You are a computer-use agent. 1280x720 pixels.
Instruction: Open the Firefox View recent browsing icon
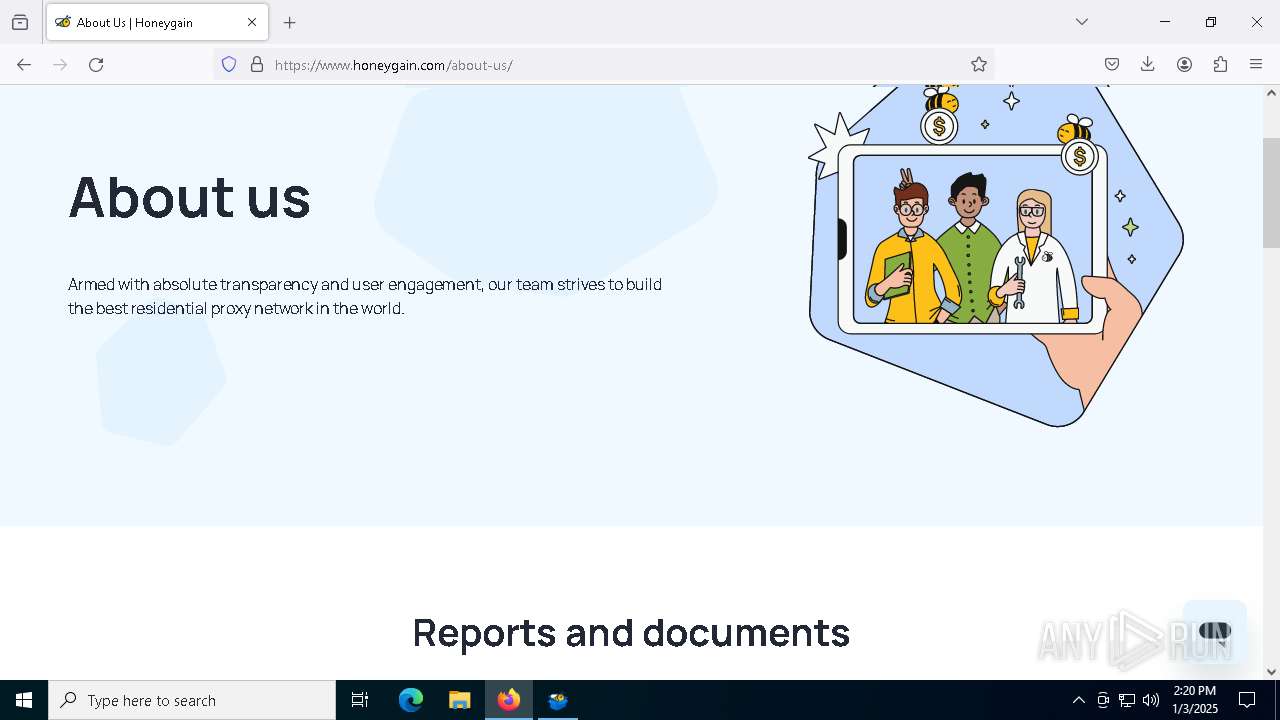[x=20, y=22]
